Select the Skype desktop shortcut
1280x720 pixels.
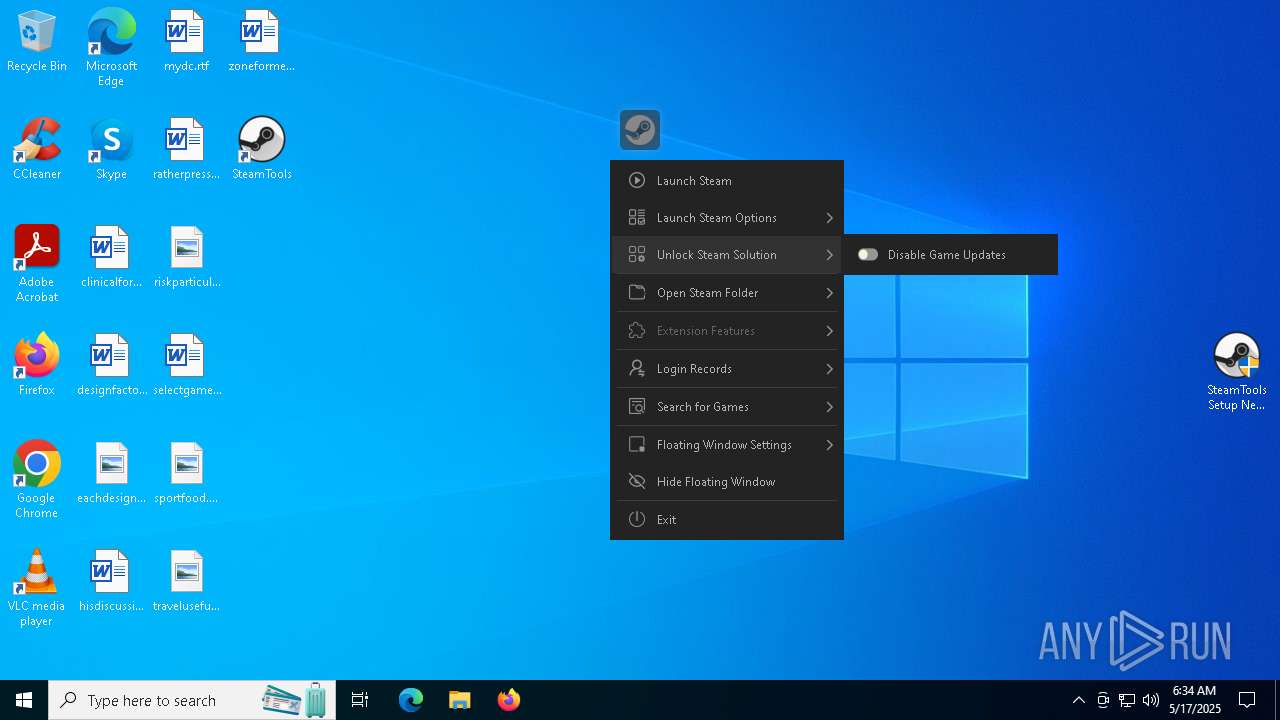tap(111, 149)
